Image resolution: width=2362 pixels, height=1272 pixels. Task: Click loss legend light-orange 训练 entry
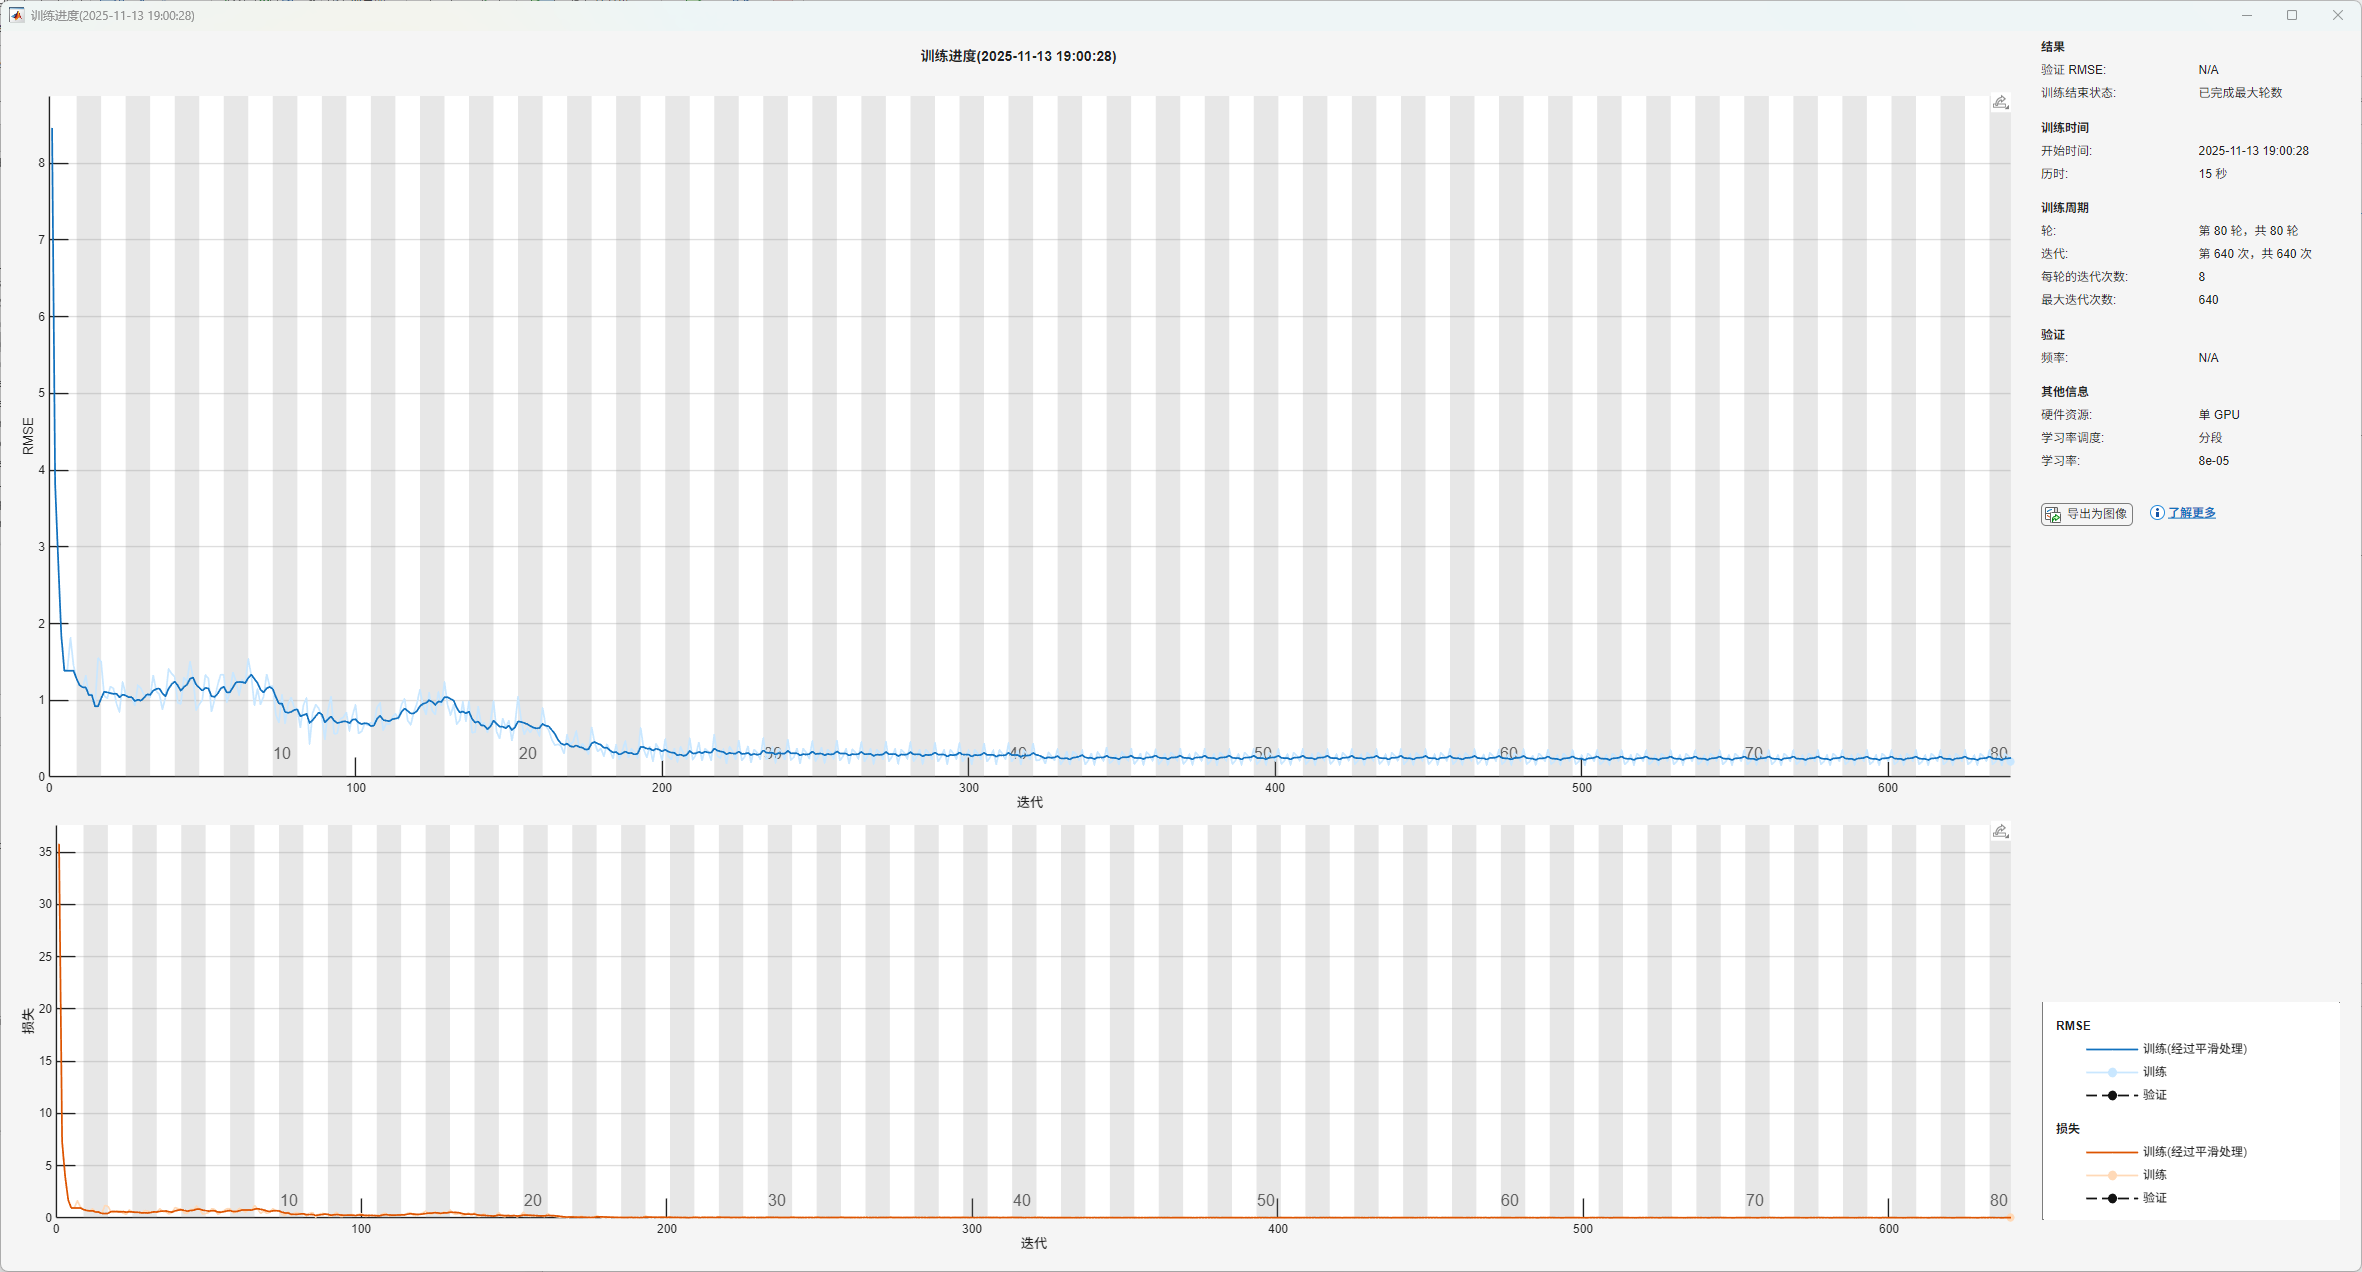pyautogui.click(x=2154, y=1175)
